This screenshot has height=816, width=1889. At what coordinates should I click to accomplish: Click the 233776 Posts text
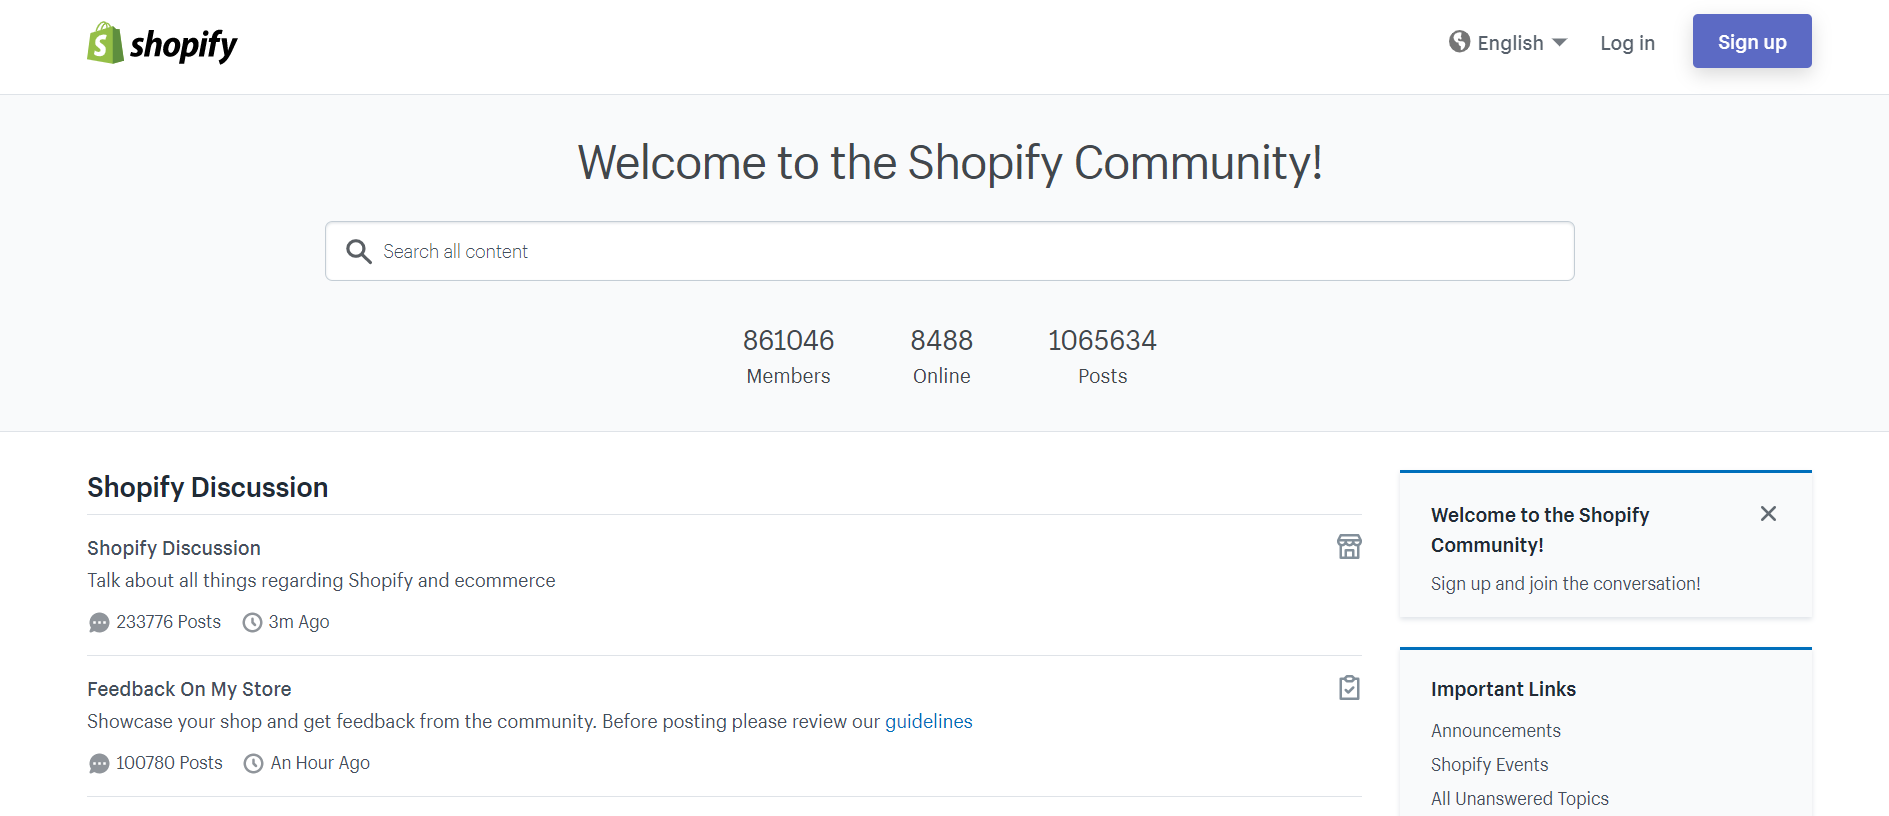point(168,622)
